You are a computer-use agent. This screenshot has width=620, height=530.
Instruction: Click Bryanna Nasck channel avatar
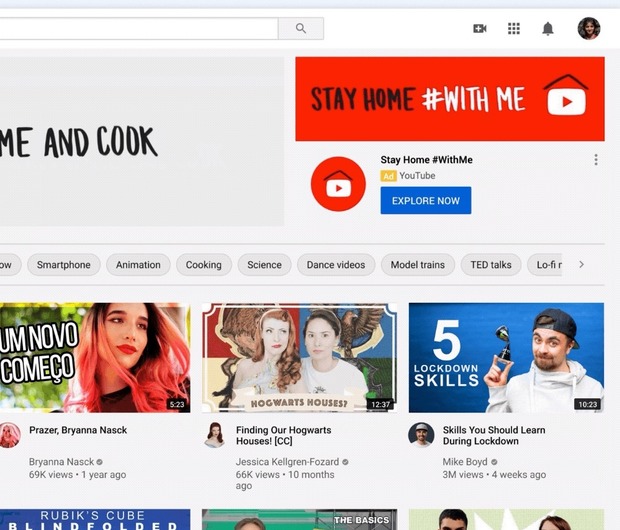tap(9, 435)
